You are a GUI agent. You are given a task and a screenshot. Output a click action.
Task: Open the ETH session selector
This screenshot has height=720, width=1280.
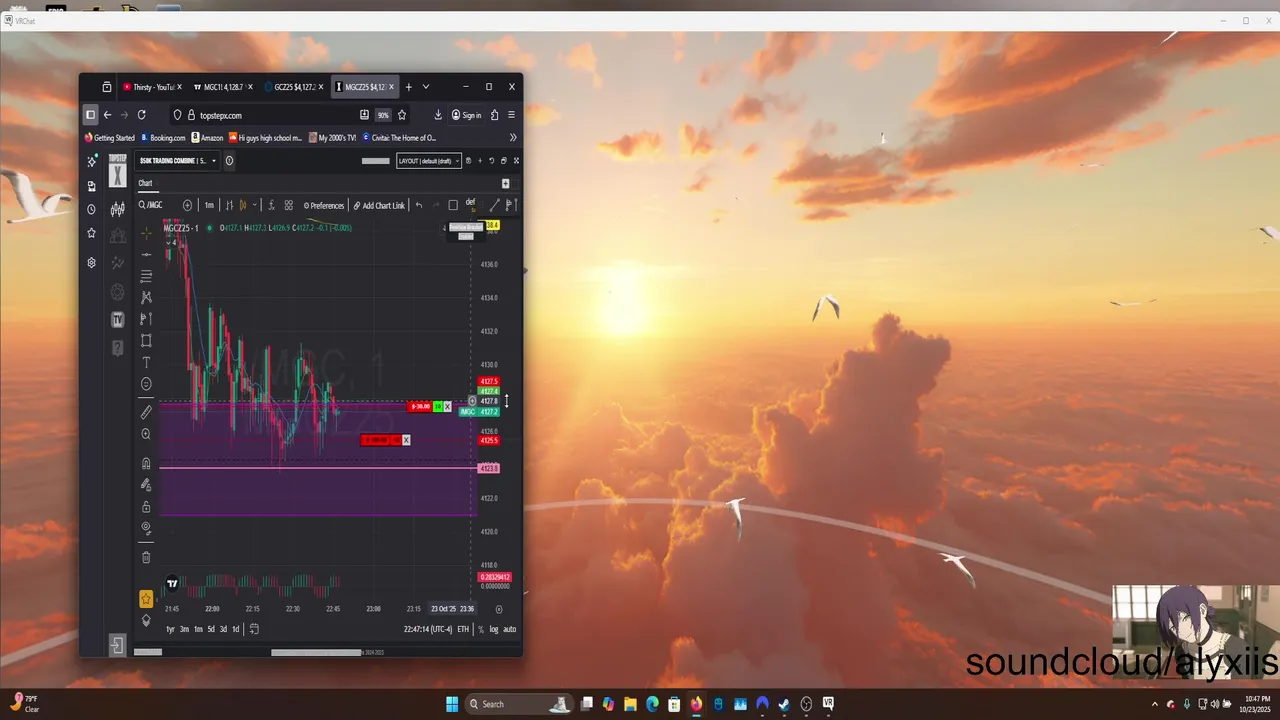(463, 629)
